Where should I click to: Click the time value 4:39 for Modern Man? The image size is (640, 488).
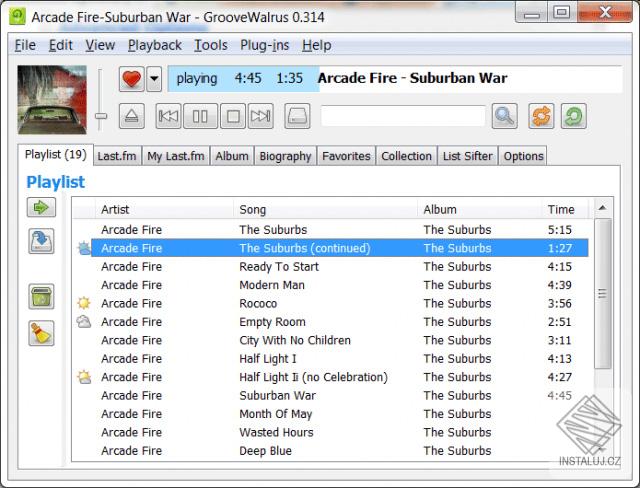click(560, 285)
